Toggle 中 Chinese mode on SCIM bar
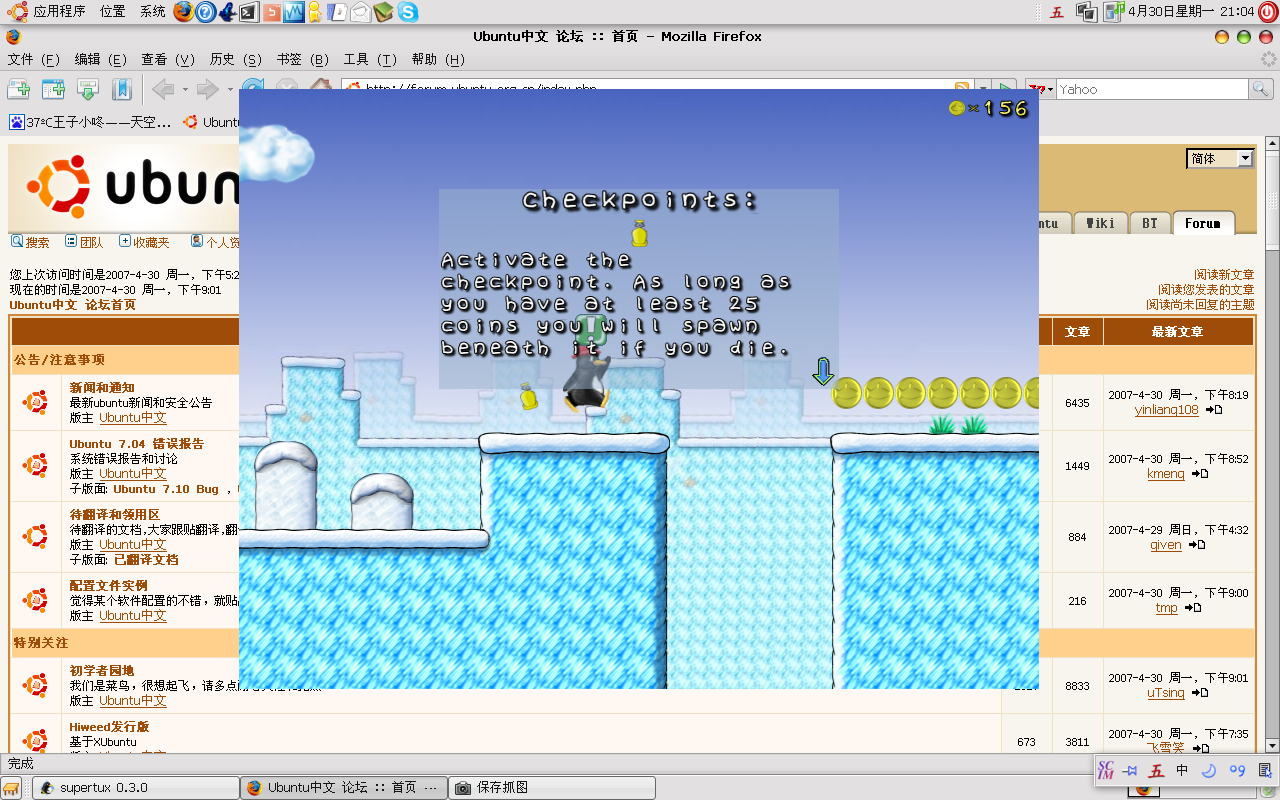 (1182, 771)
